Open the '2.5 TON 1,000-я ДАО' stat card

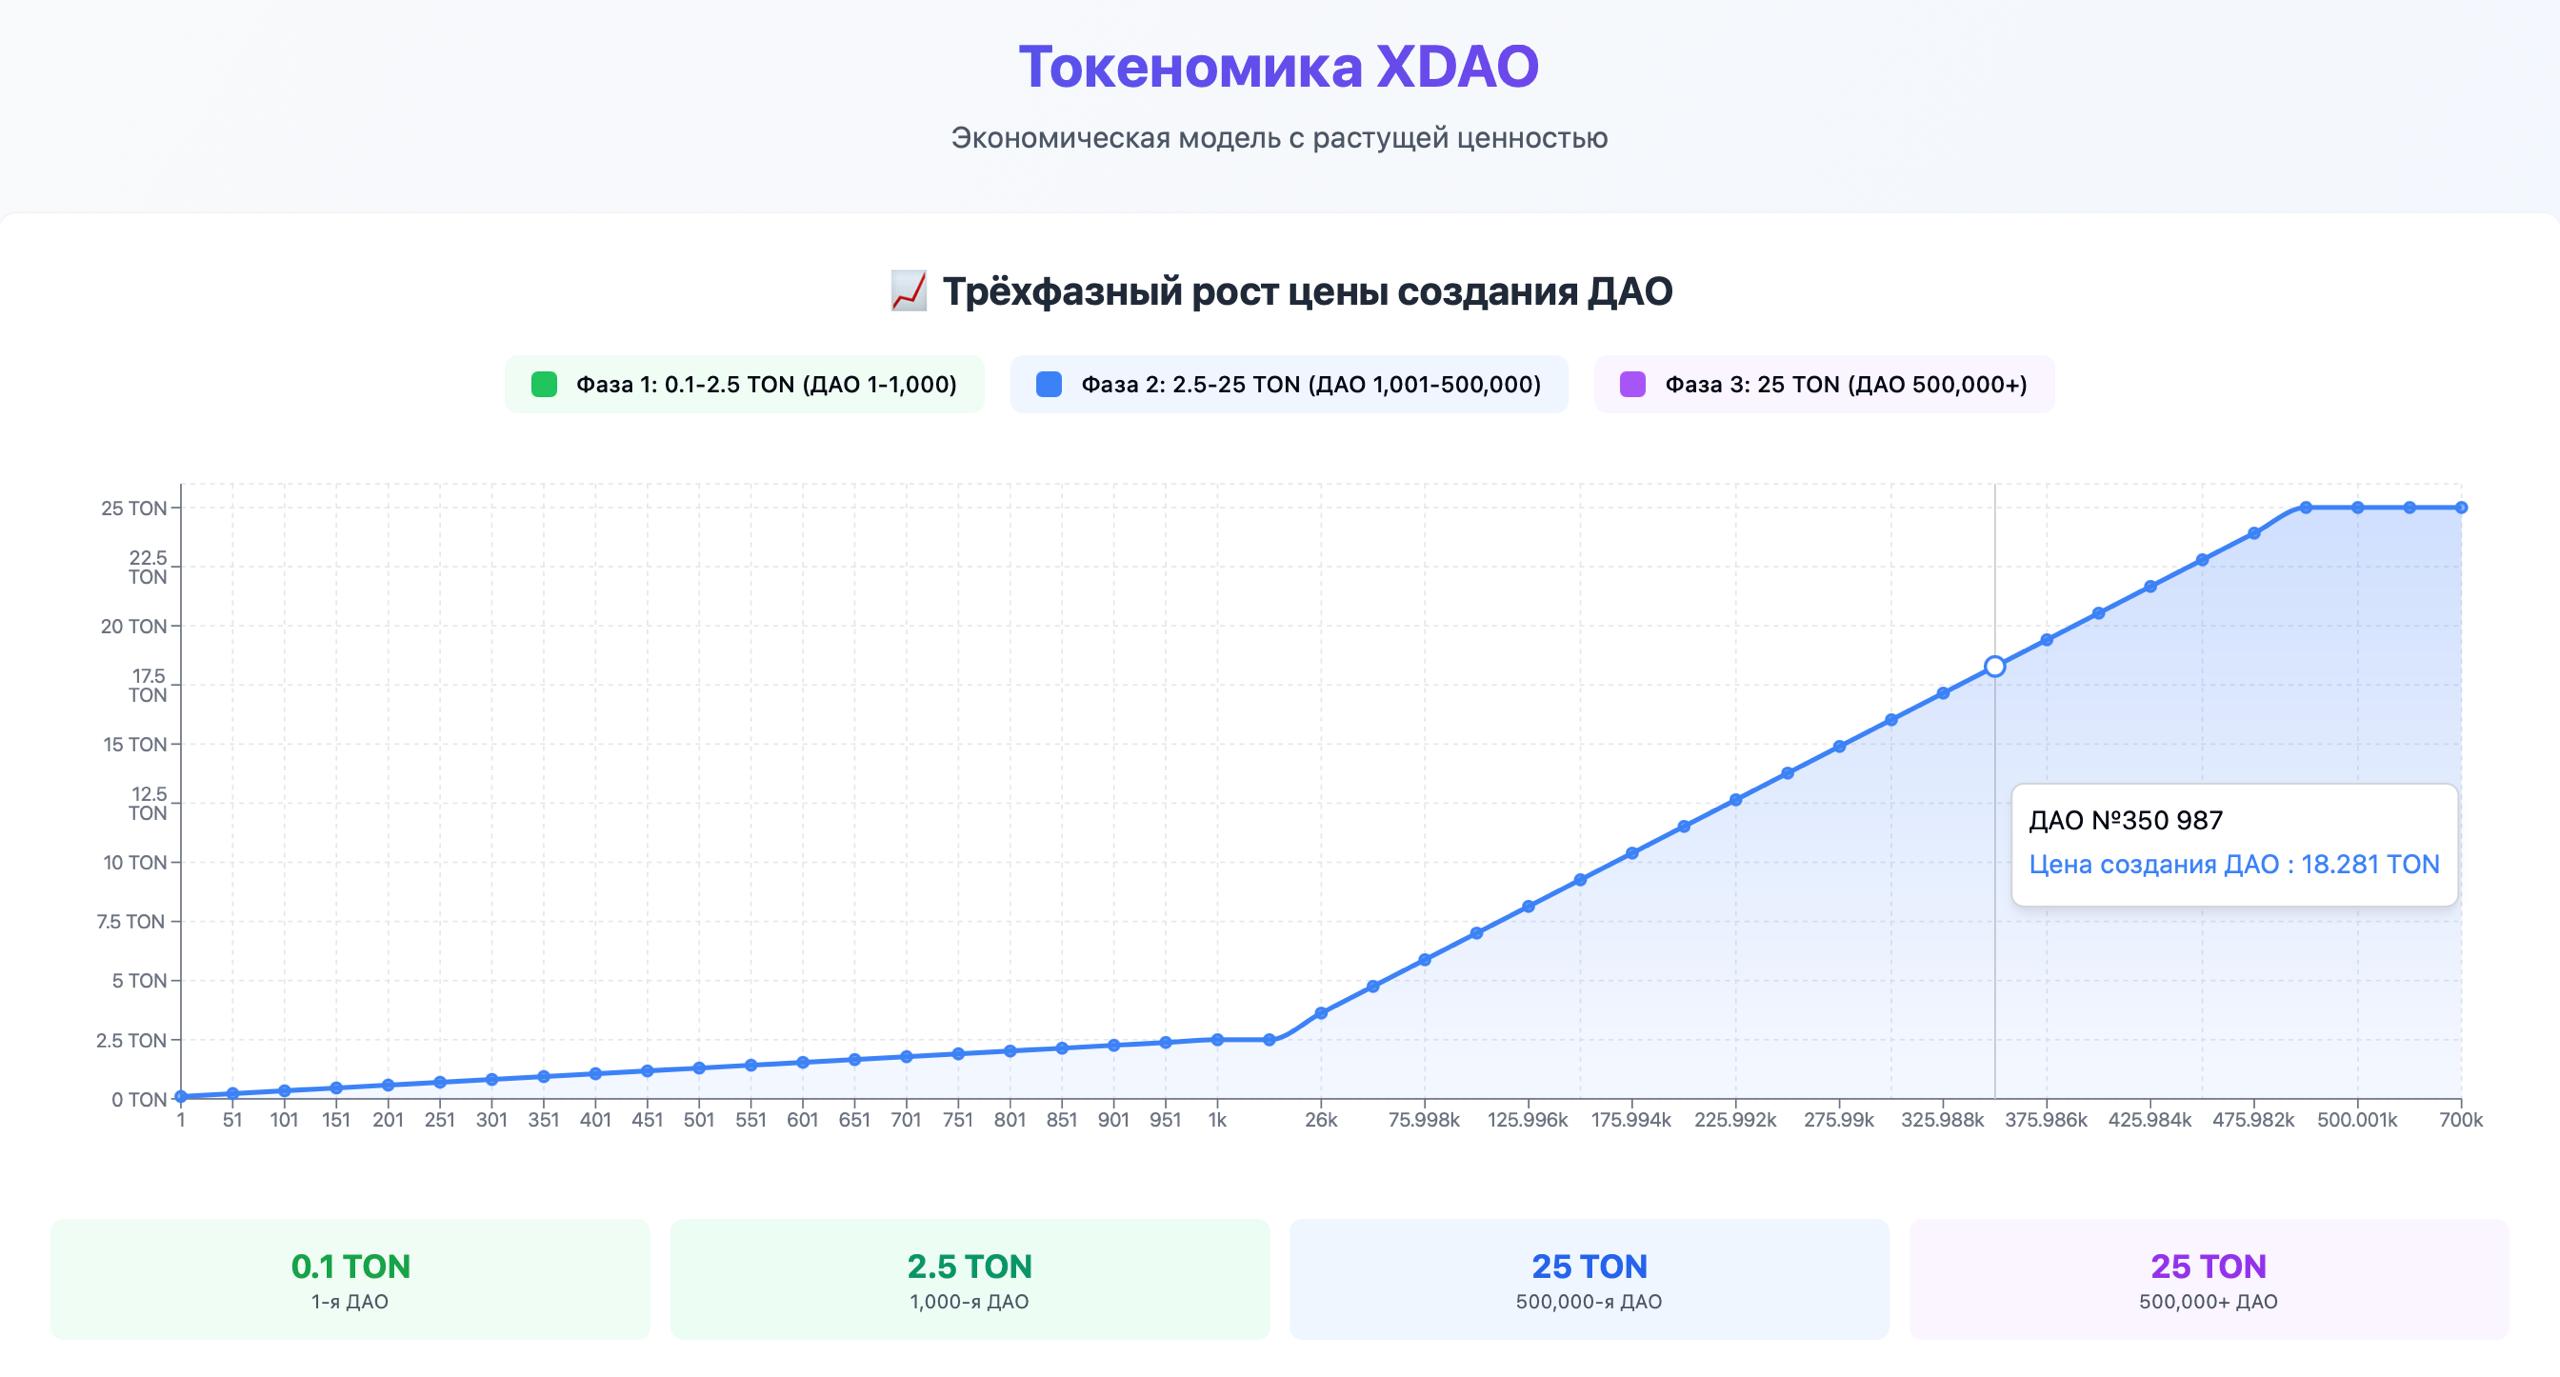[969, 1279]
